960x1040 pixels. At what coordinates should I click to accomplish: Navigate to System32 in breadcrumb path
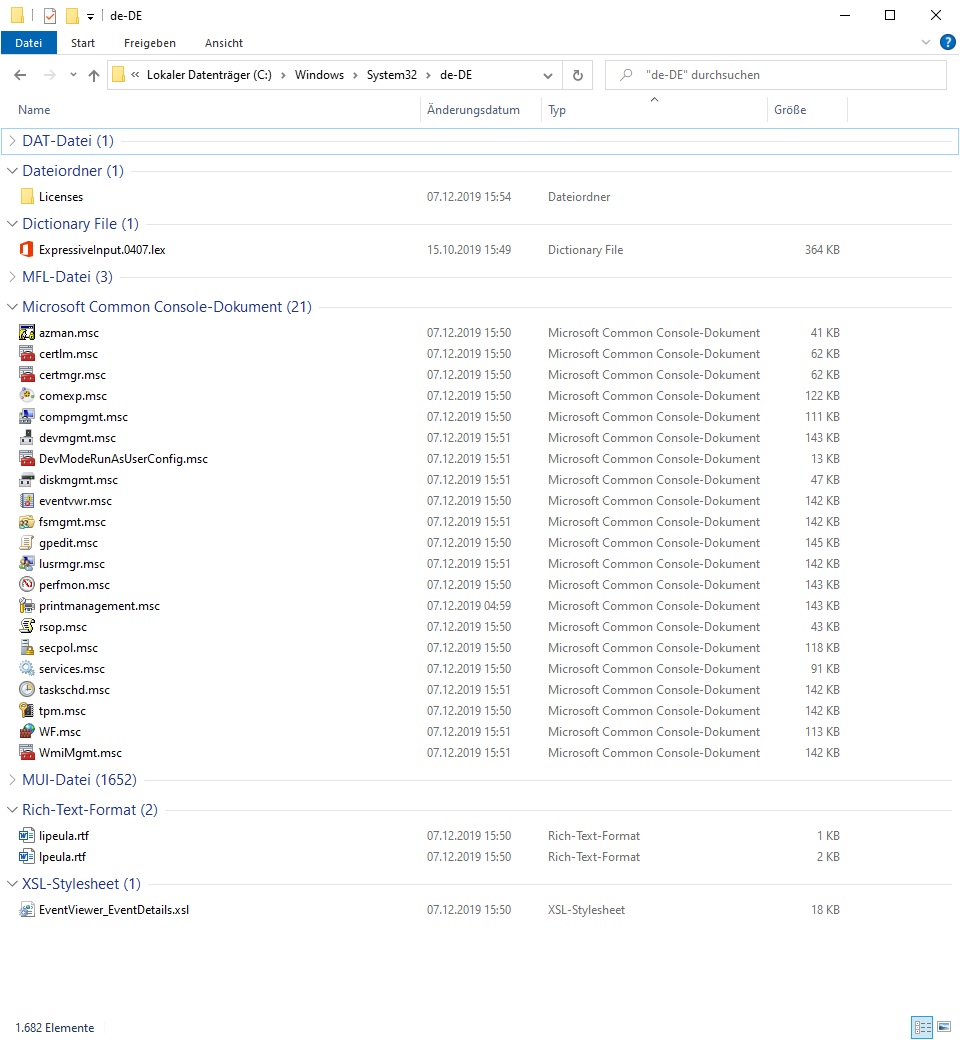tap(391, 75)
